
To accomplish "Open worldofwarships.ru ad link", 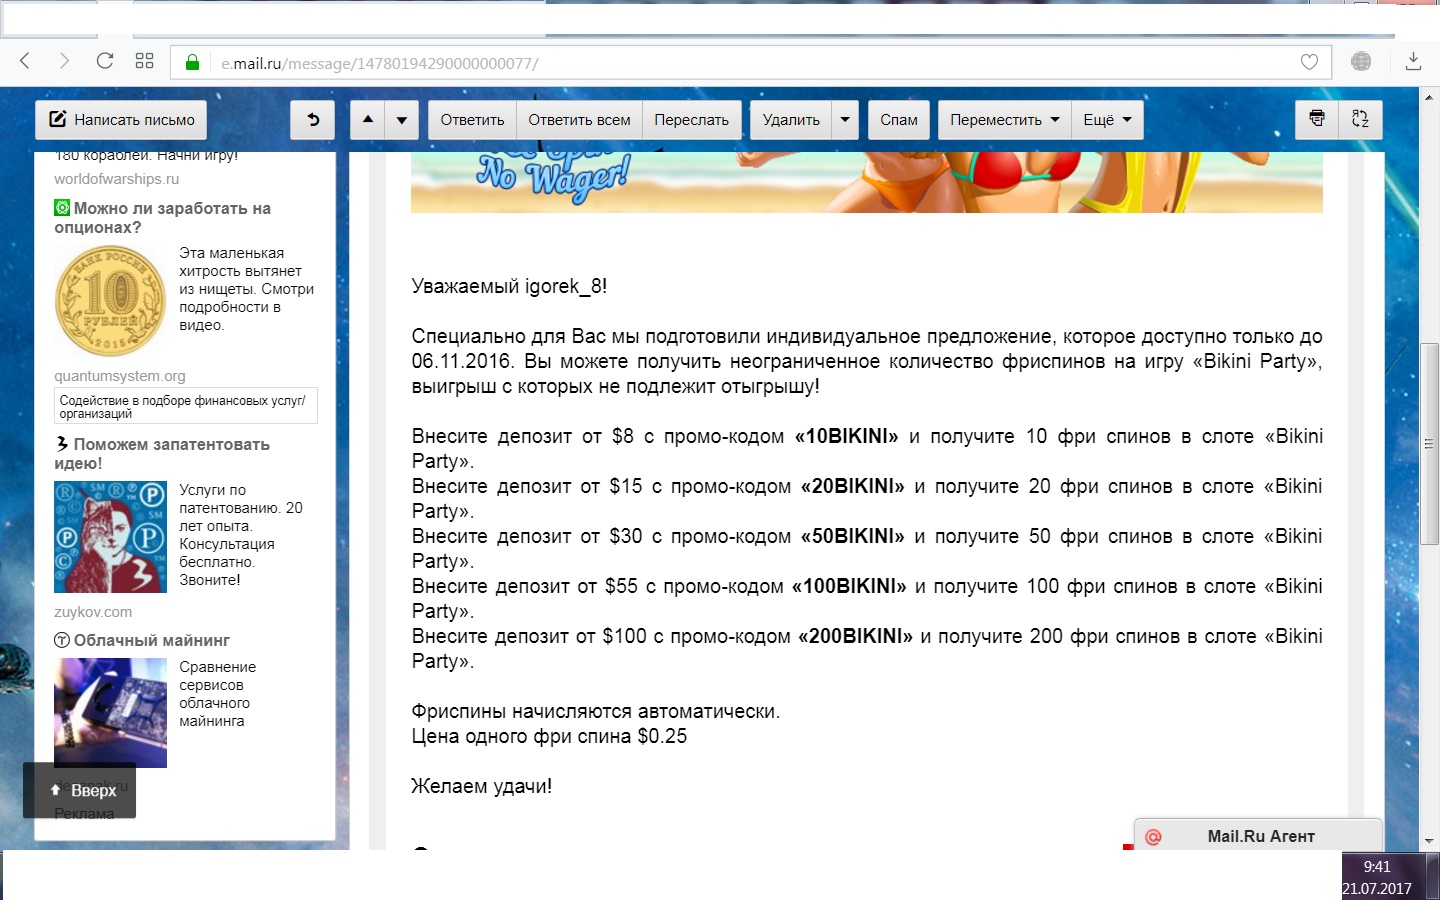I will pos(116,179).
